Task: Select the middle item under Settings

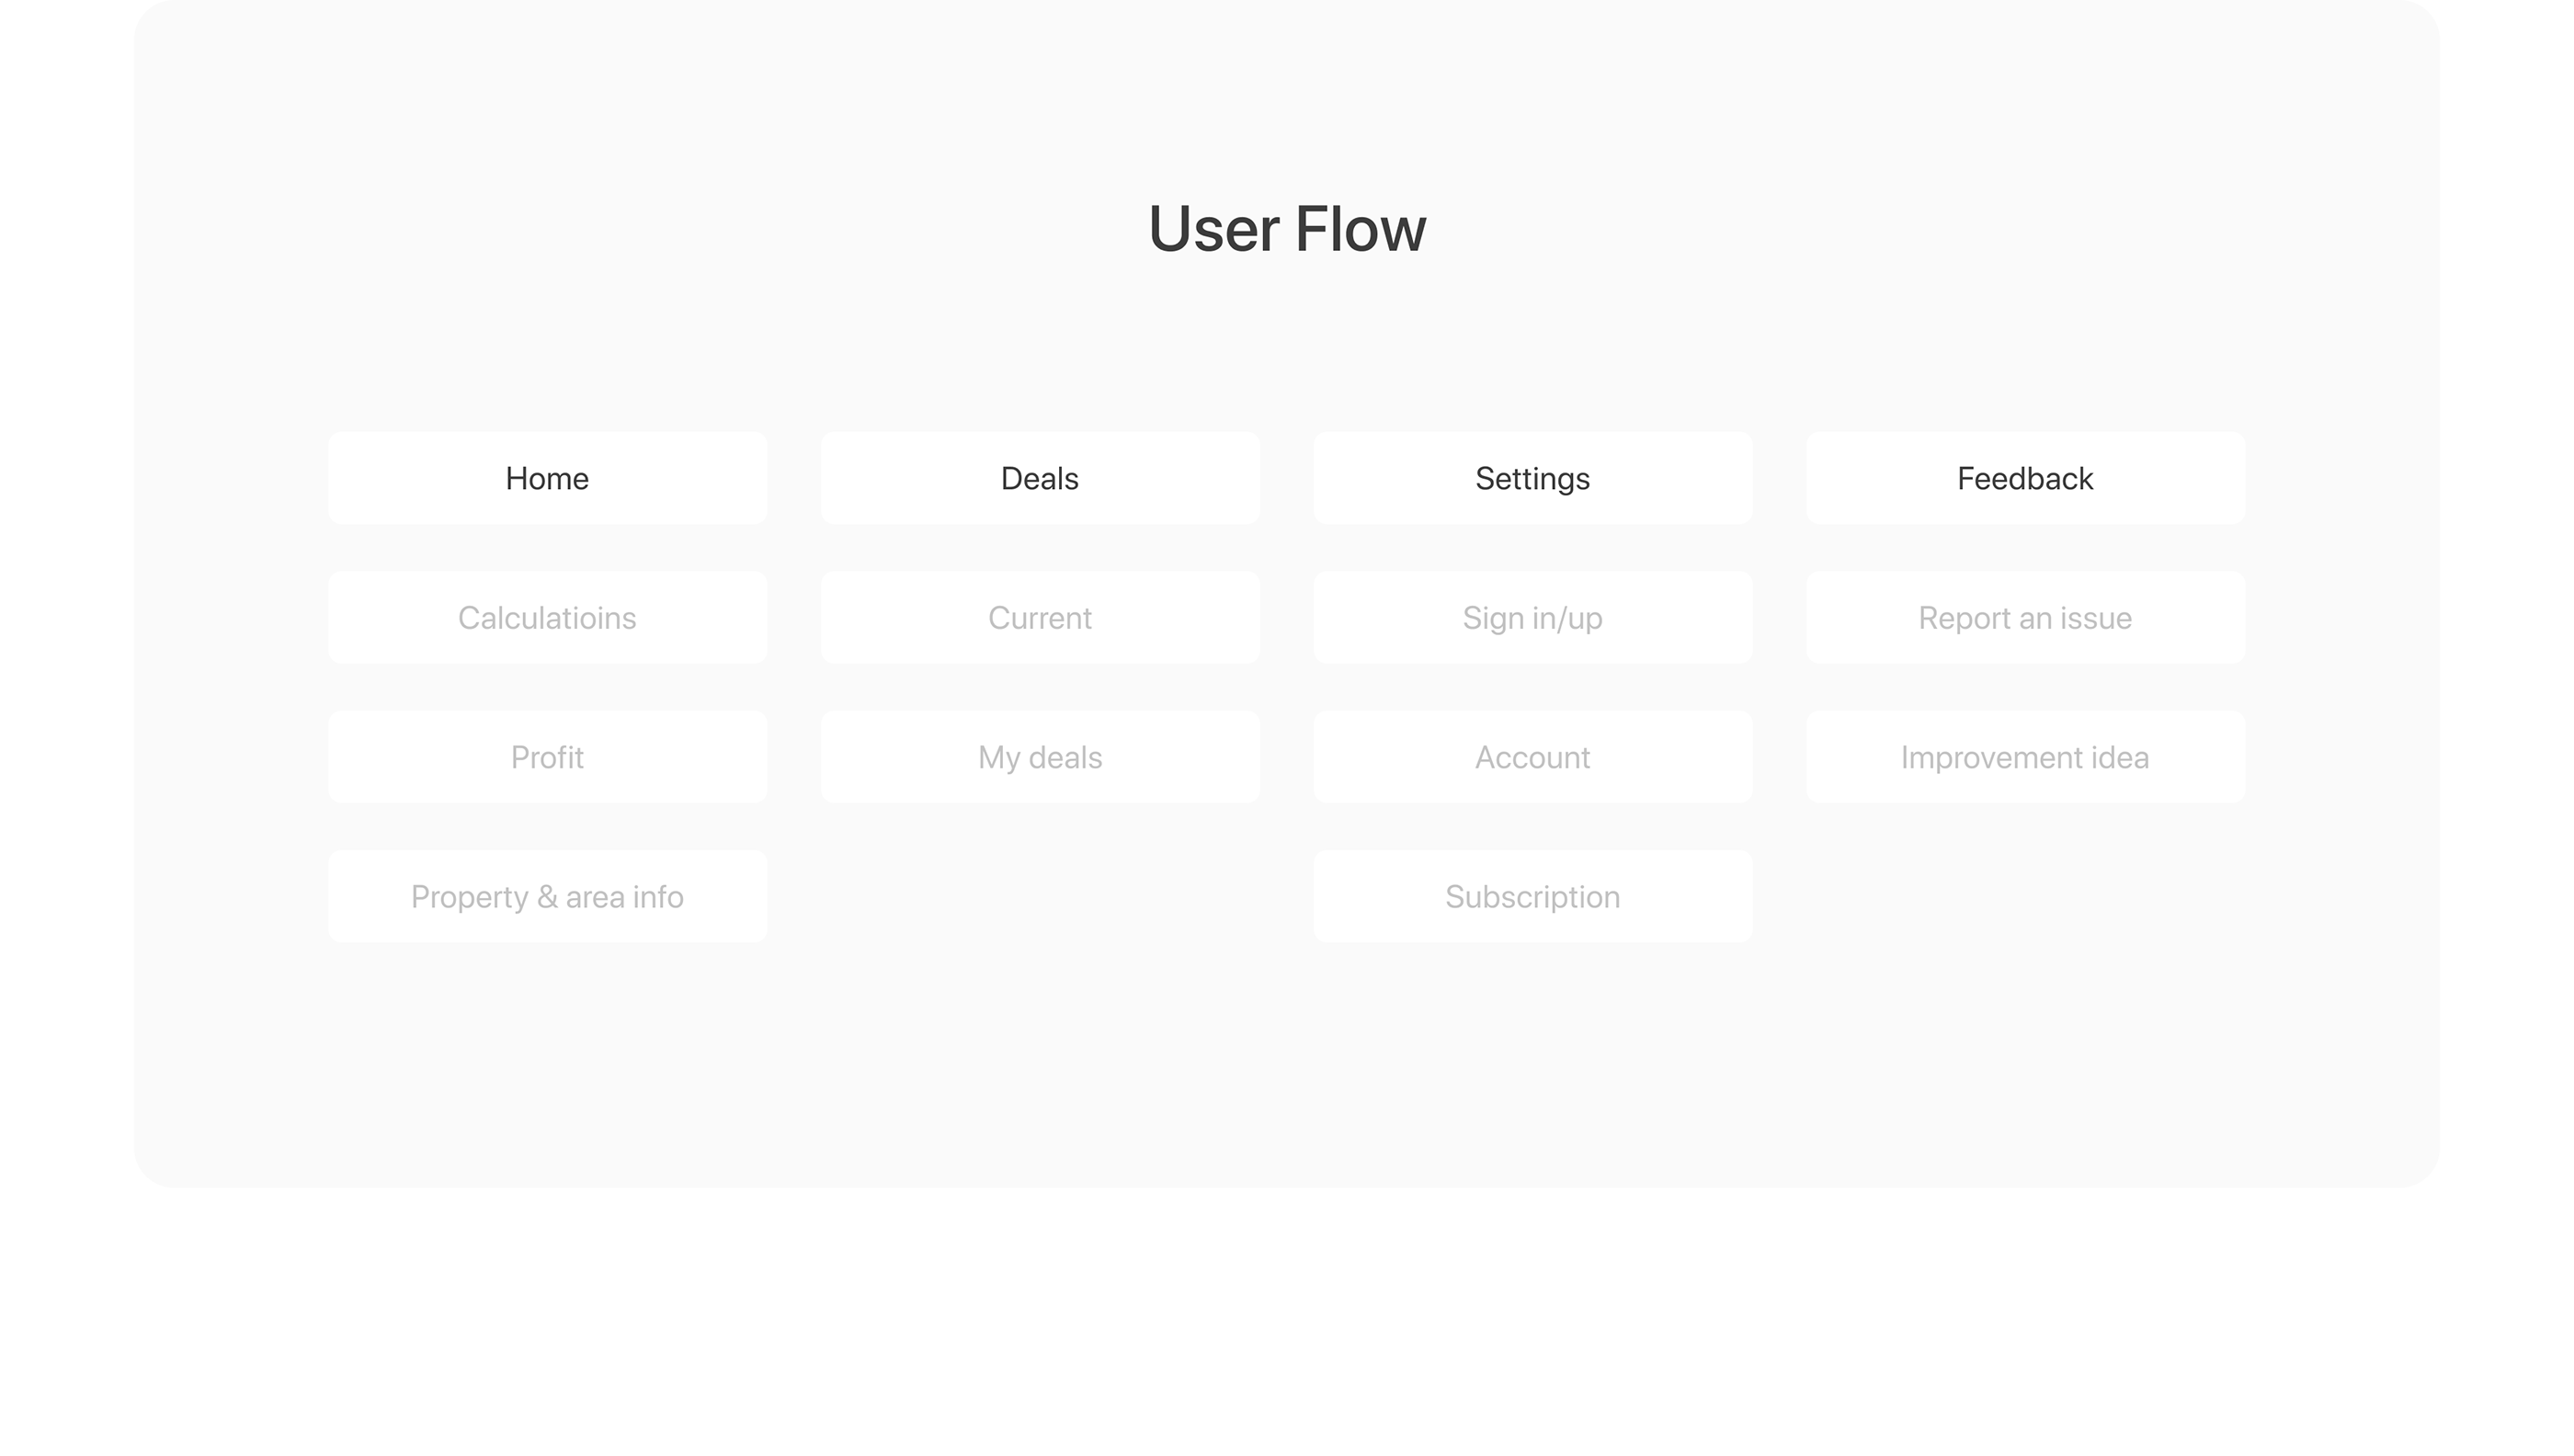Action: [1532, 757]
